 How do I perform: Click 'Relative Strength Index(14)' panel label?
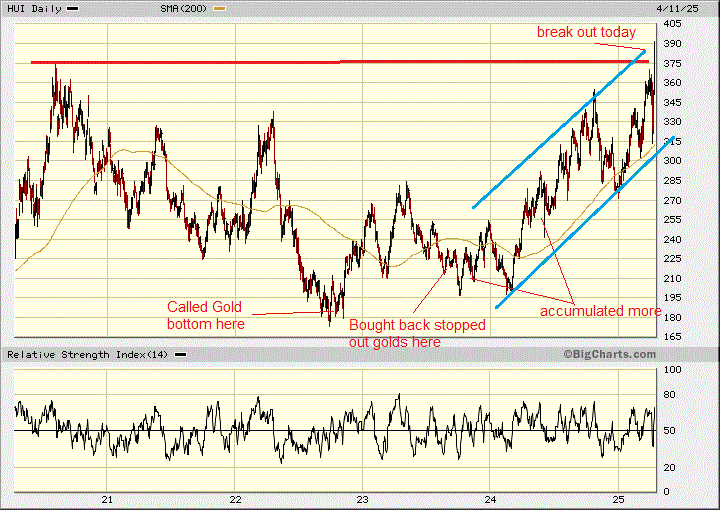coord(88,355)
